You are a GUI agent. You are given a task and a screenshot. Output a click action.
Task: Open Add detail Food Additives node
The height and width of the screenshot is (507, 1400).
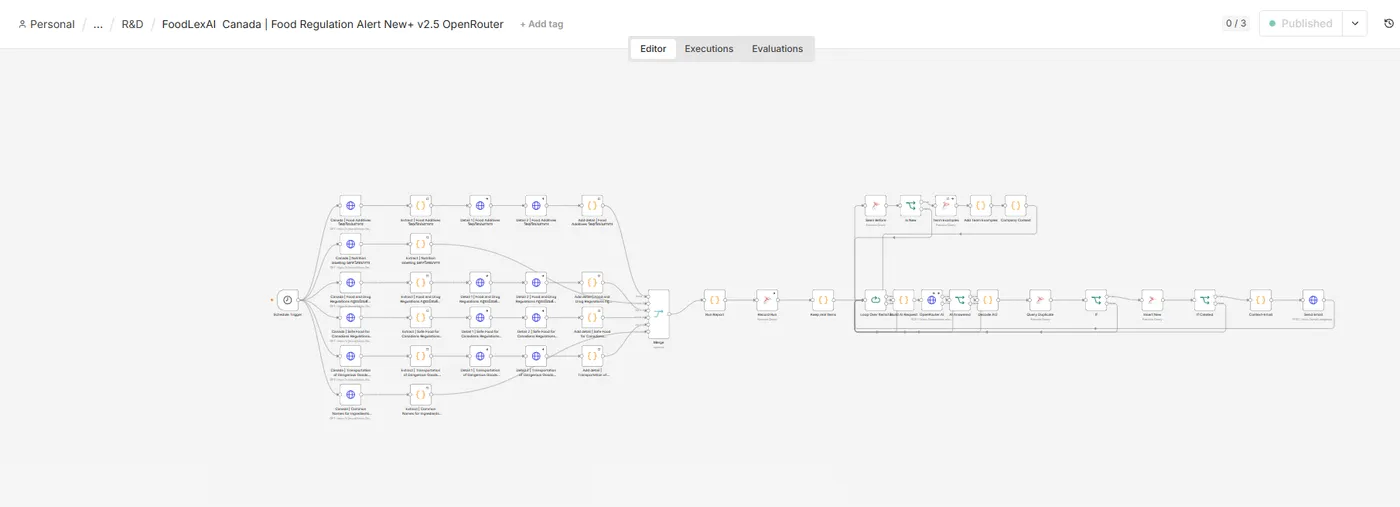(592, 205)
